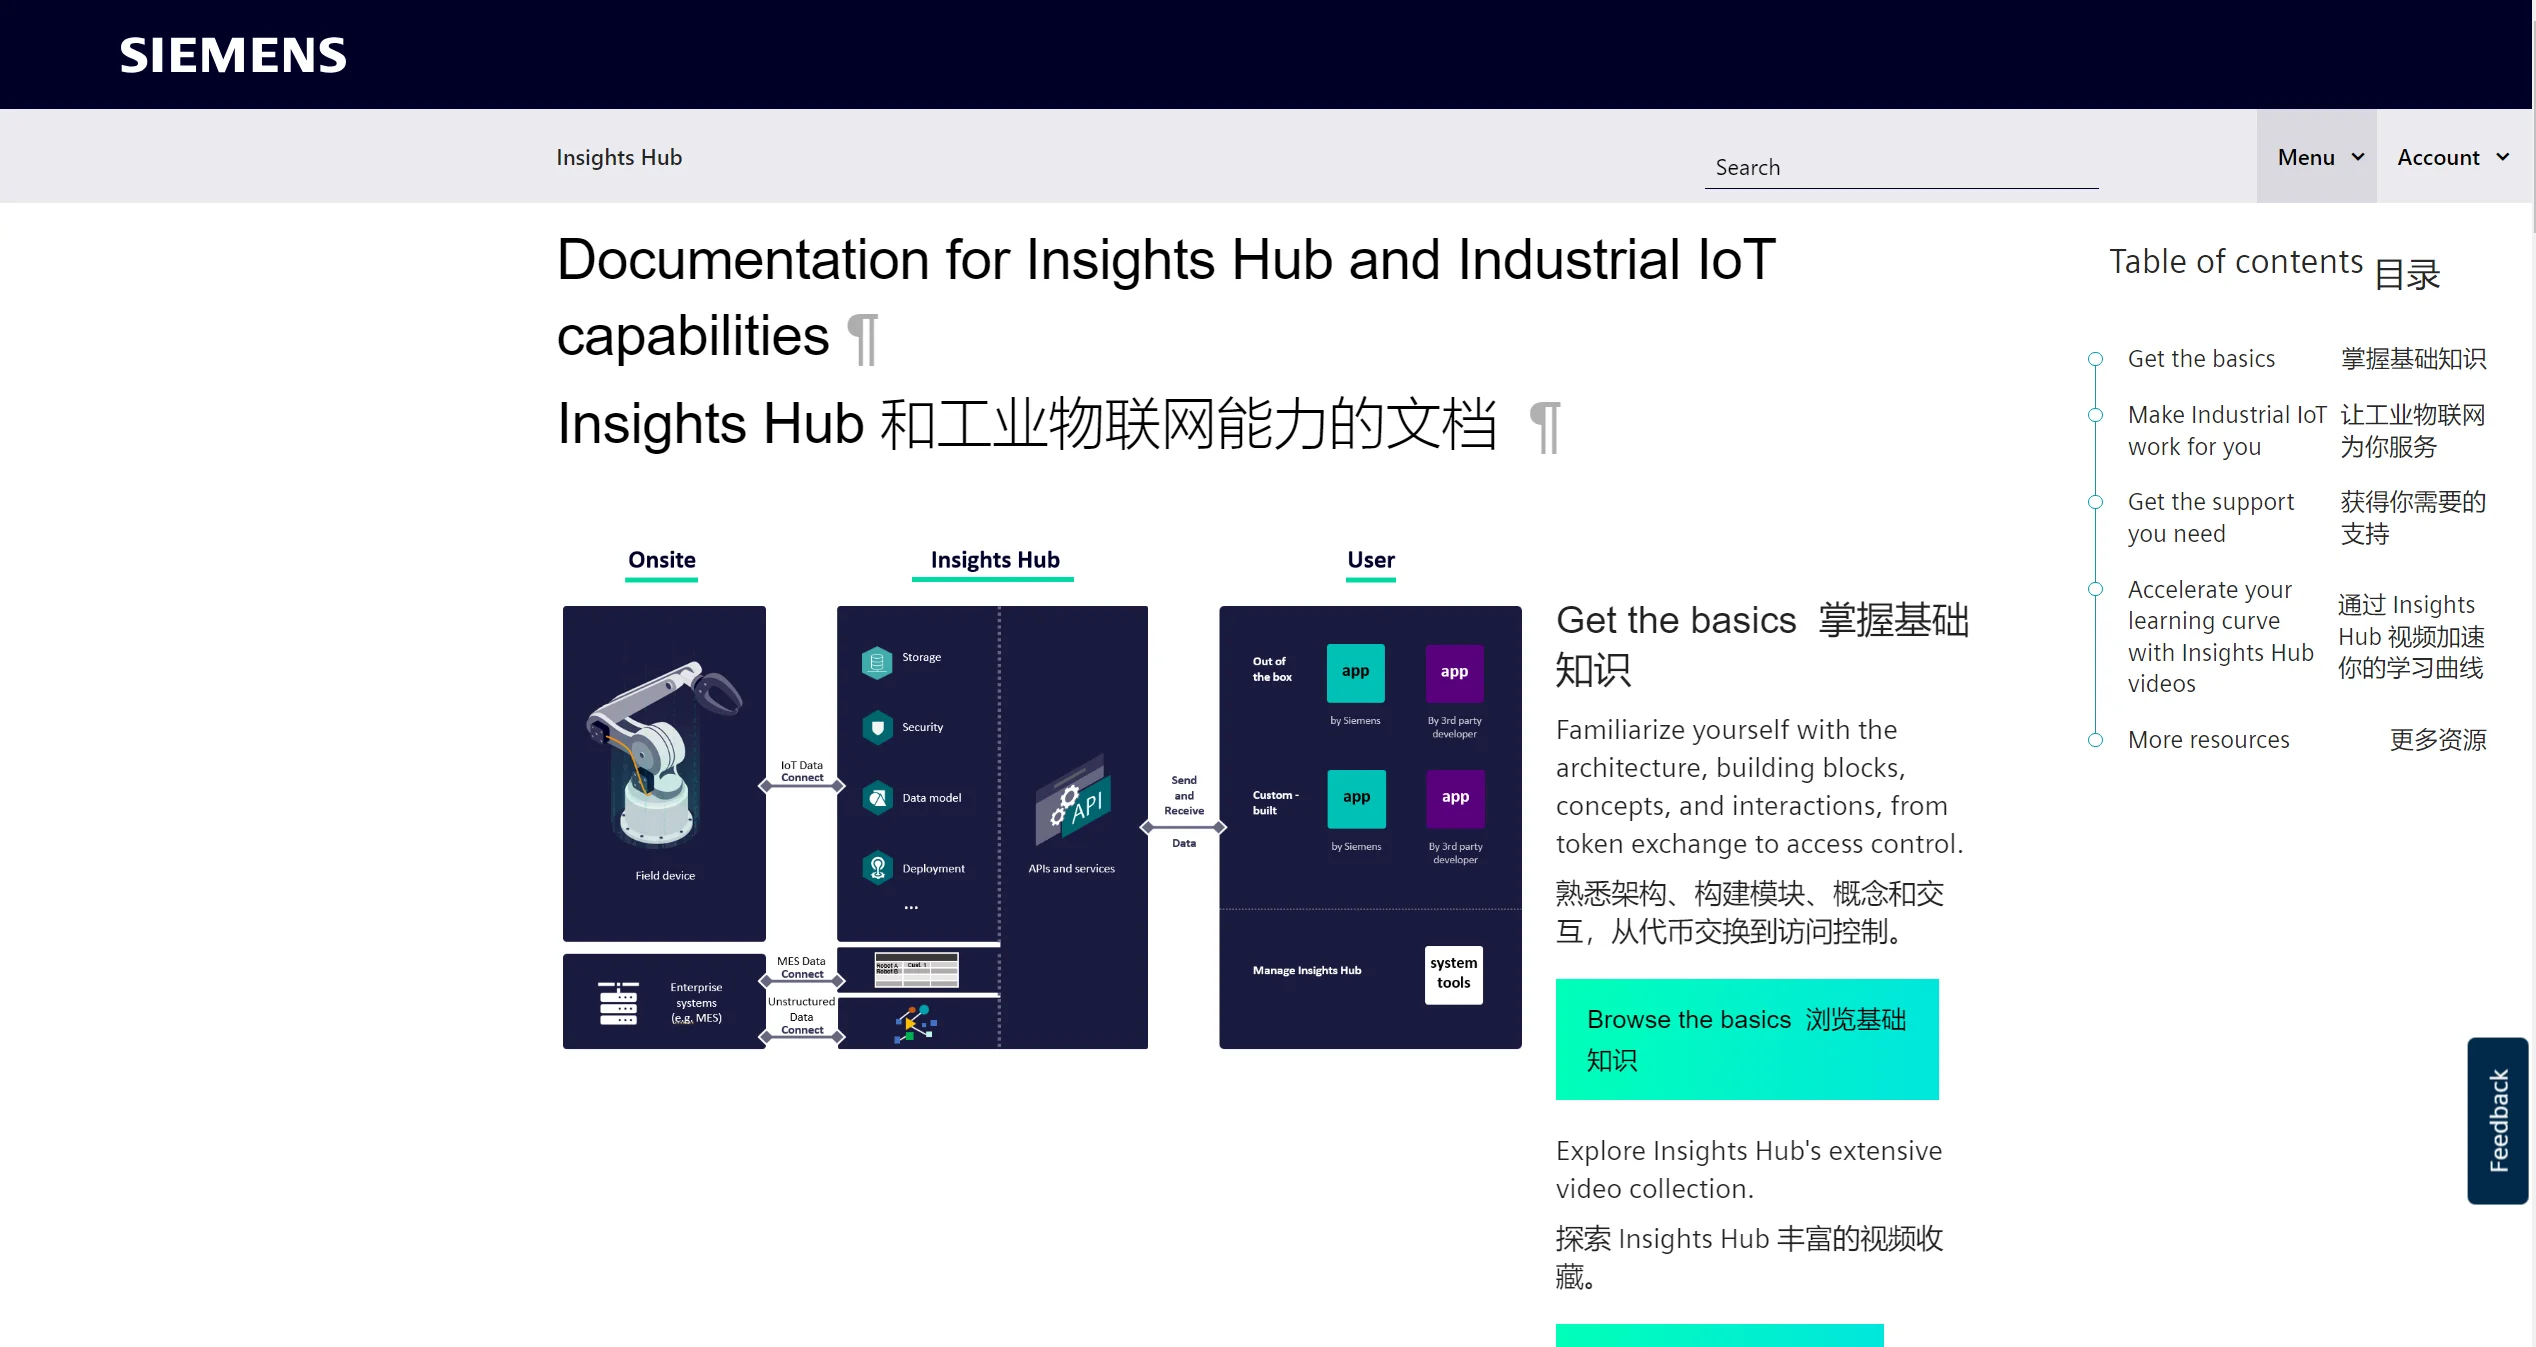
Task: Click the system tools box
Action: pyautogui.click(x=1453, y=973)
